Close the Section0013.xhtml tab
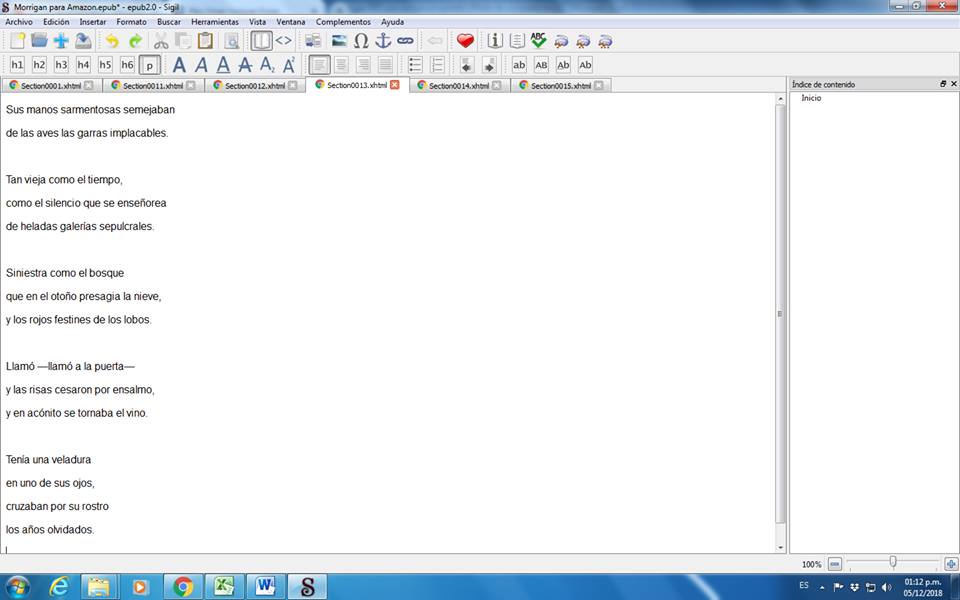Screen dimensions: 960x600 395,85
